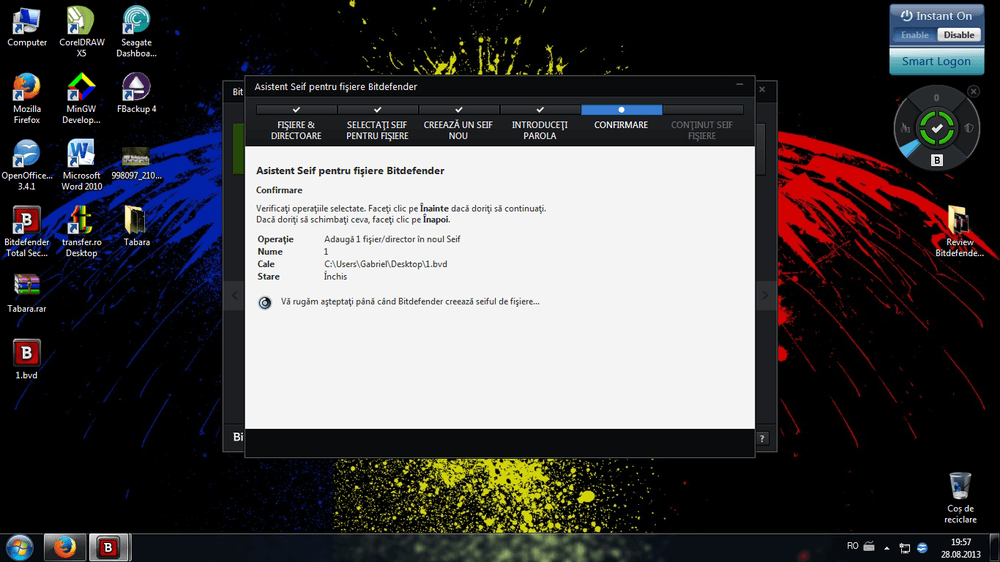Screen dimensions: 1000x562
Task: Open the Tabara.rar archive icon
Action: 27,287
